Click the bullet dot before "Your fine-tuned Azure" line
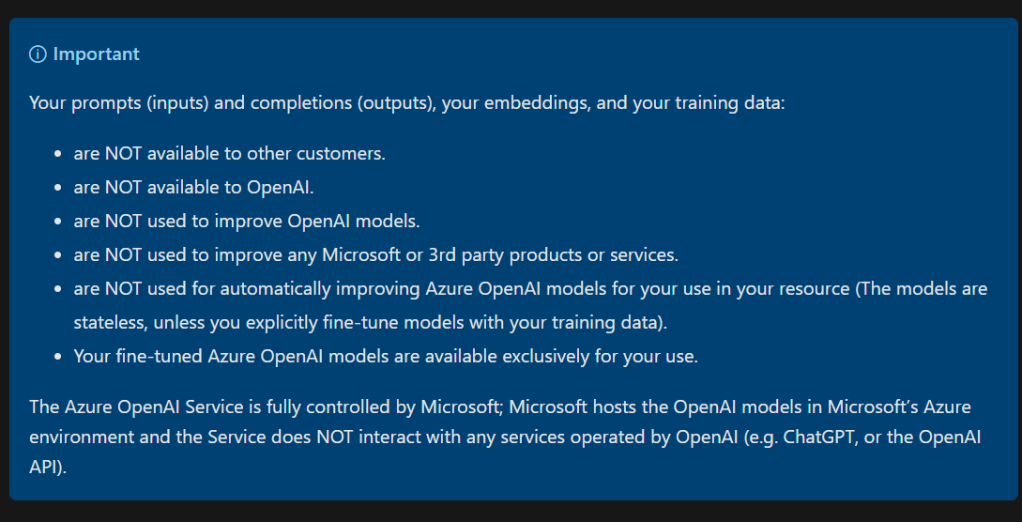 (x=56, y=356)
